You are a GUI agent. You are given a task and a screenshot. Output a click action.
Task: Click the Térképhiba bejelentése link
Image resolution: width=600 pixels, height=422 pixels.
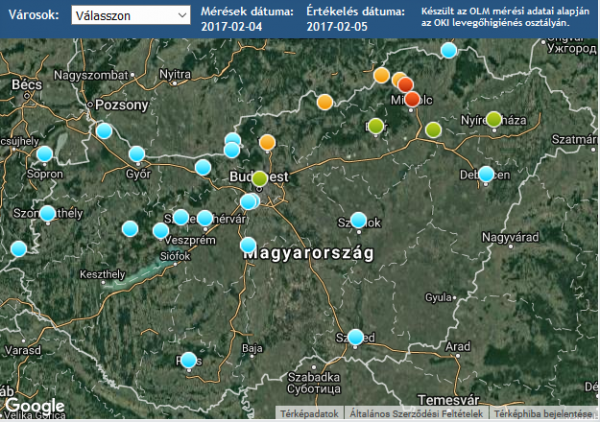[x=544, y=413]
